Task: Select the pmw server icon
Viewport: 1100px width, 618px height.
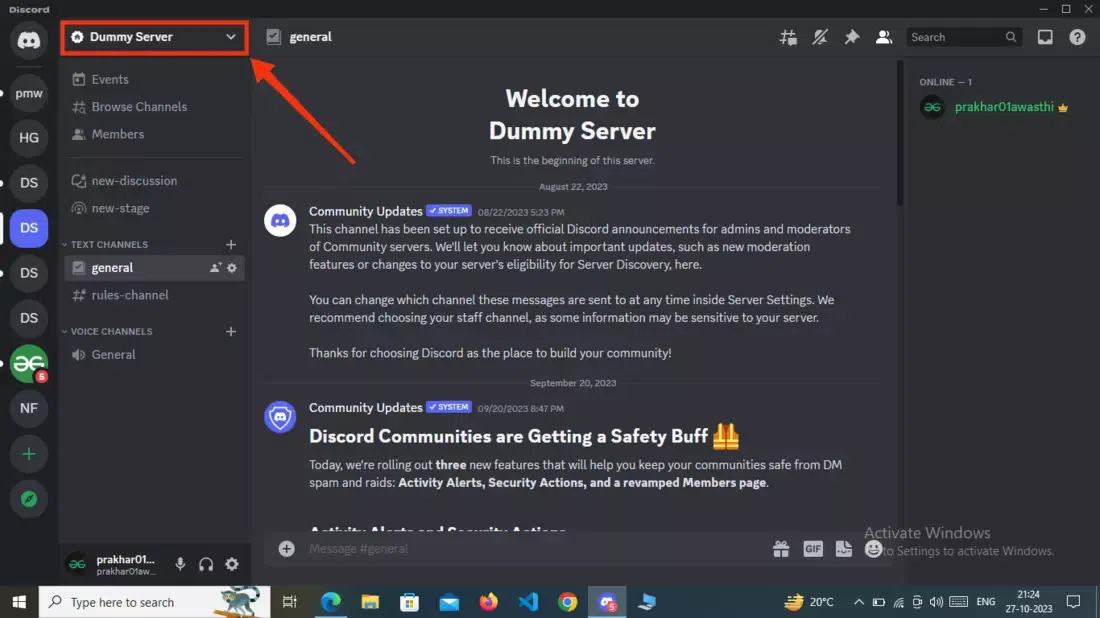Action: tap(29, 93)
